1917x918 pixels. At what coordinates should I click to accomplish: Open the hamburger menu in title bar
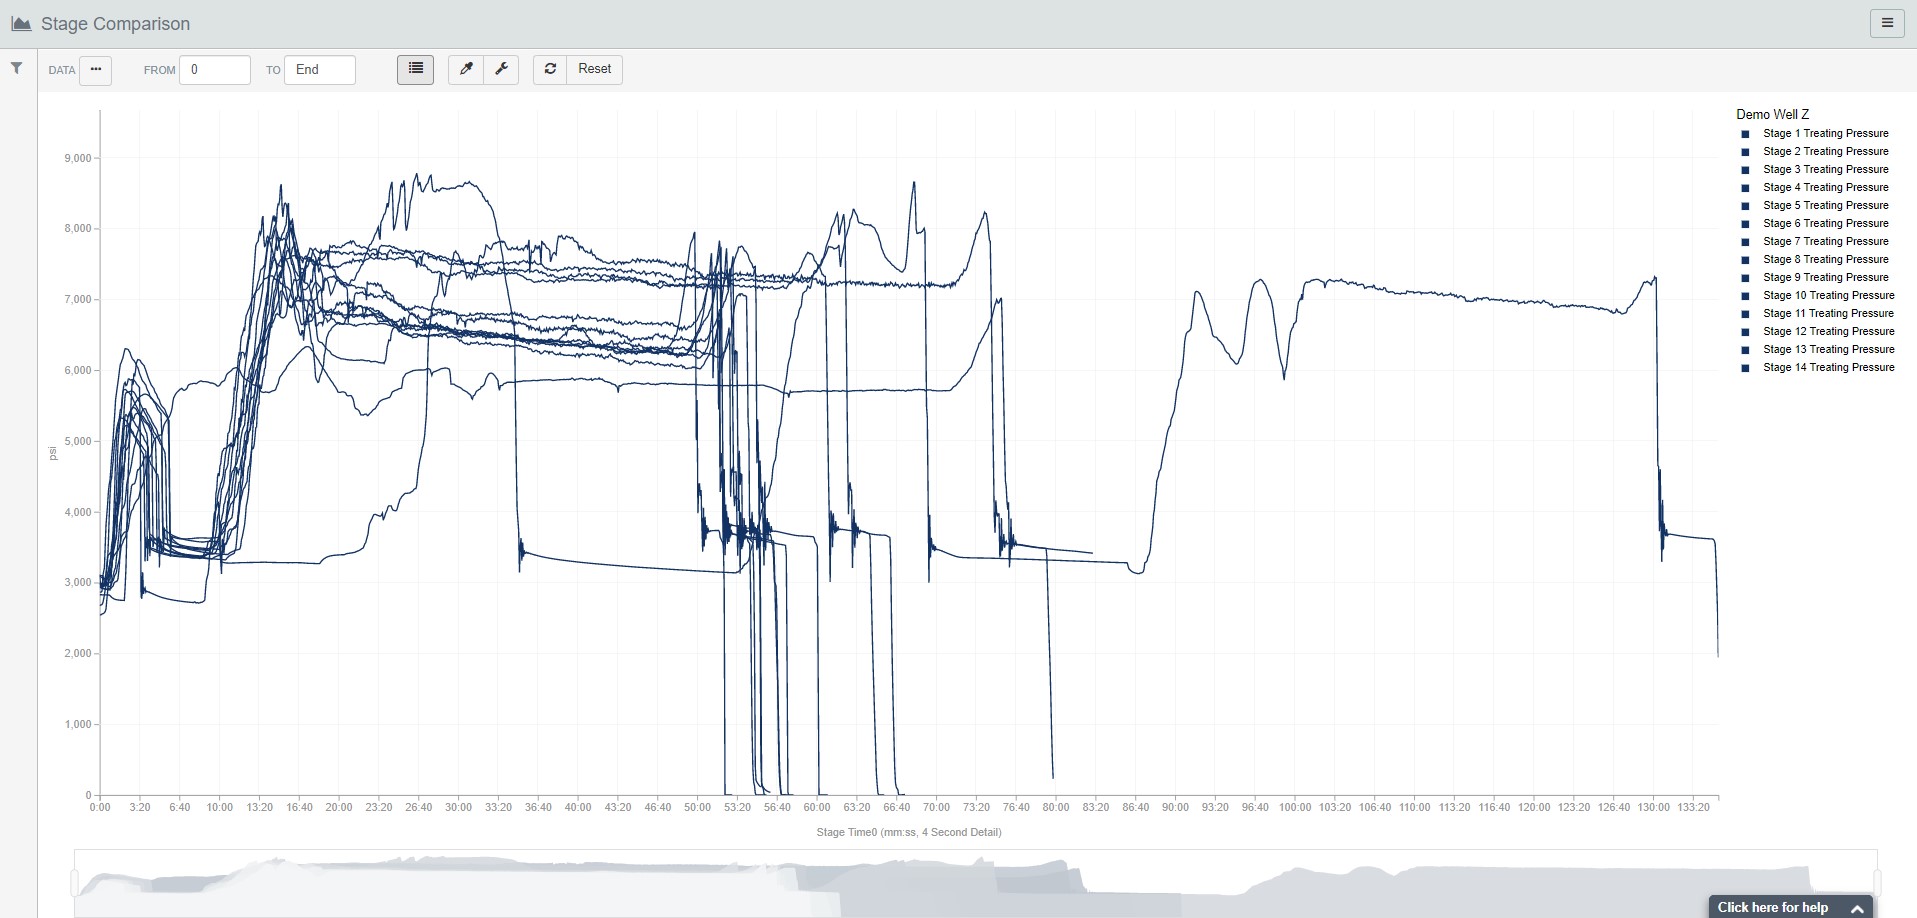tap(1887, 23)
